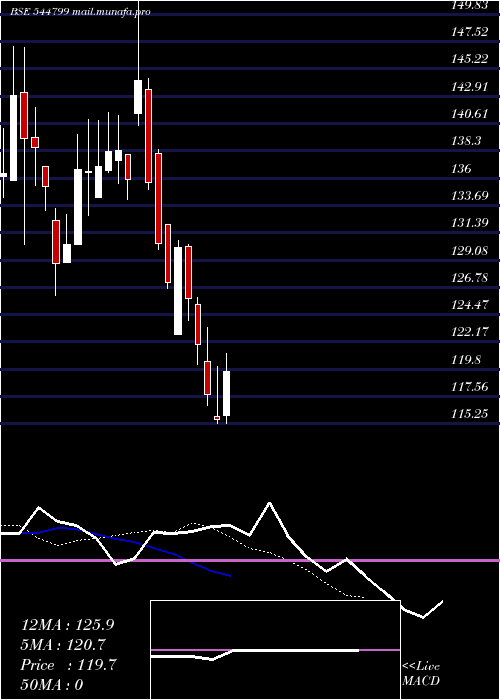Click the 129.08 price axis label

pos(470,251)
